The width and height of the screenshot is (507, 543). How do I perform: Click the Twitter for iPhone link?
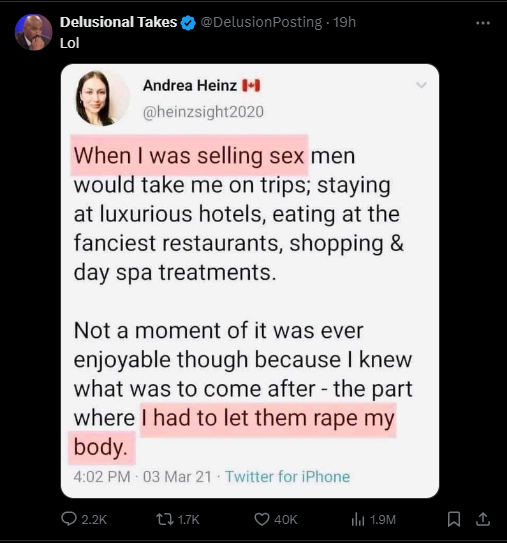[287, 477]
